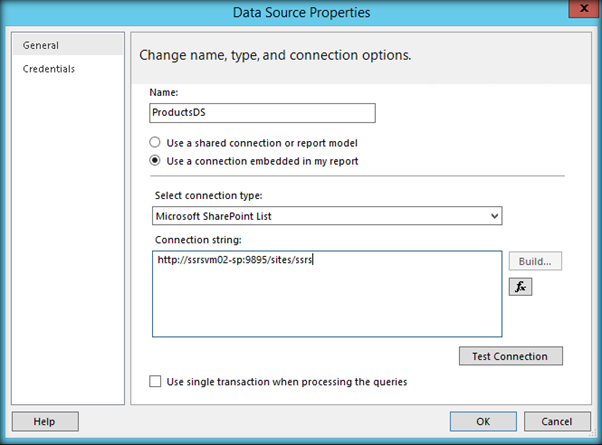Click the Build... button
Image resolution: width=602 pixels, height=445 pixels.
(x=535, y=261)
